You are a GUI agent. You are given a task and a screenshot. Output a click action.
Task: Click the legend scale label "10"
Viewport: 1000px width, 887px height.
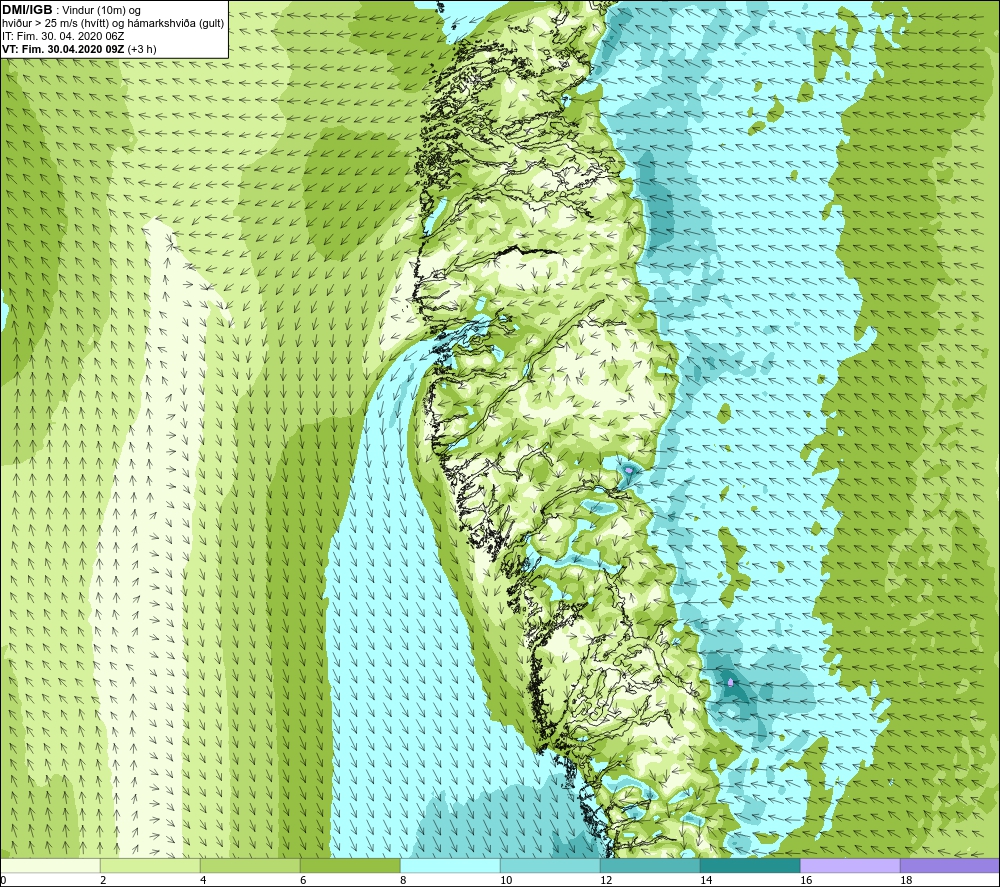(506, 881)
